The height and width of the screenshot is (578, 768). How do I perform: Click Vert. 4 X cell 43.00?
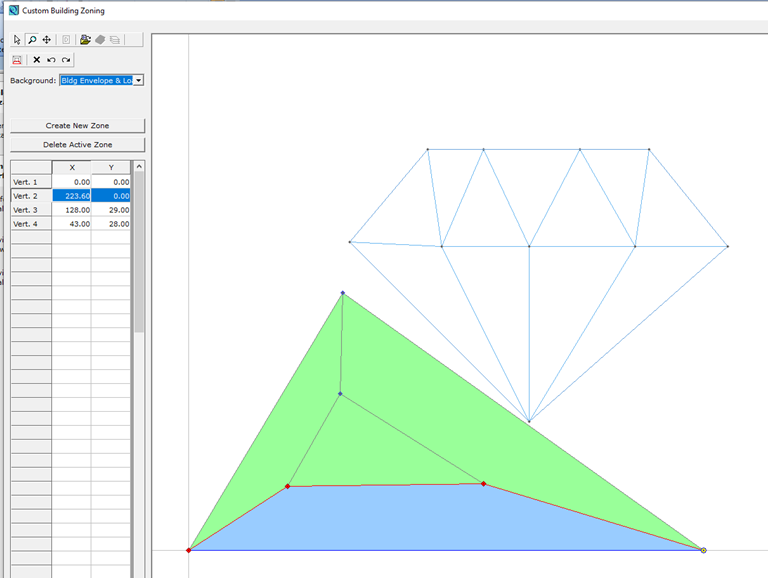pos(72,224)
